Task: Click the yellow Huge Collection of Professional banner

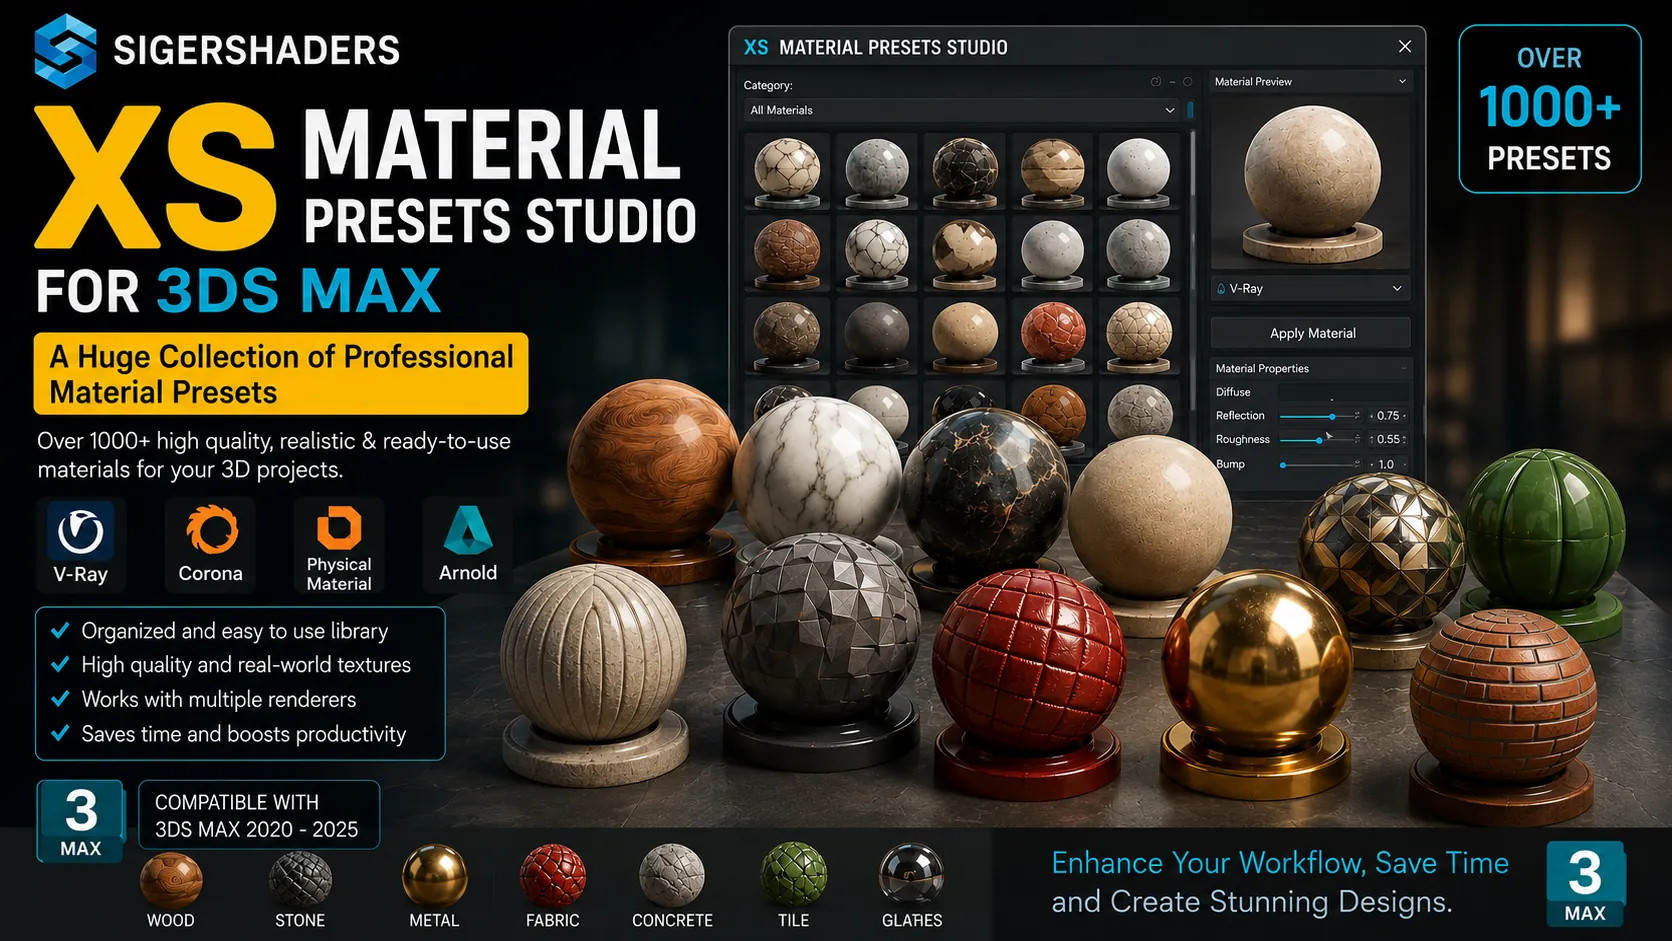Action: coord(281,374)
